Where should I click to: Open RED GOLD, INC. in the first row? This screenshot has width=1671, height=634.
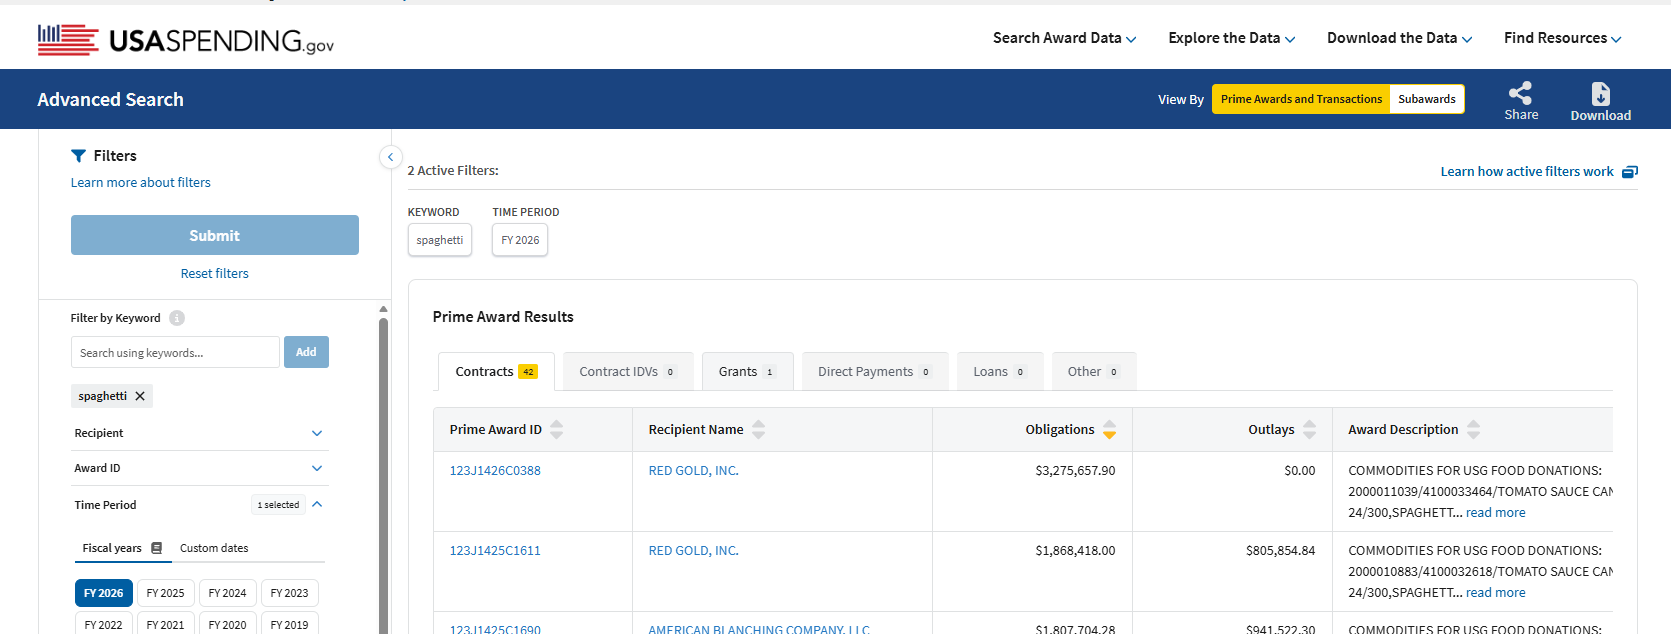[x=694, y=470]
